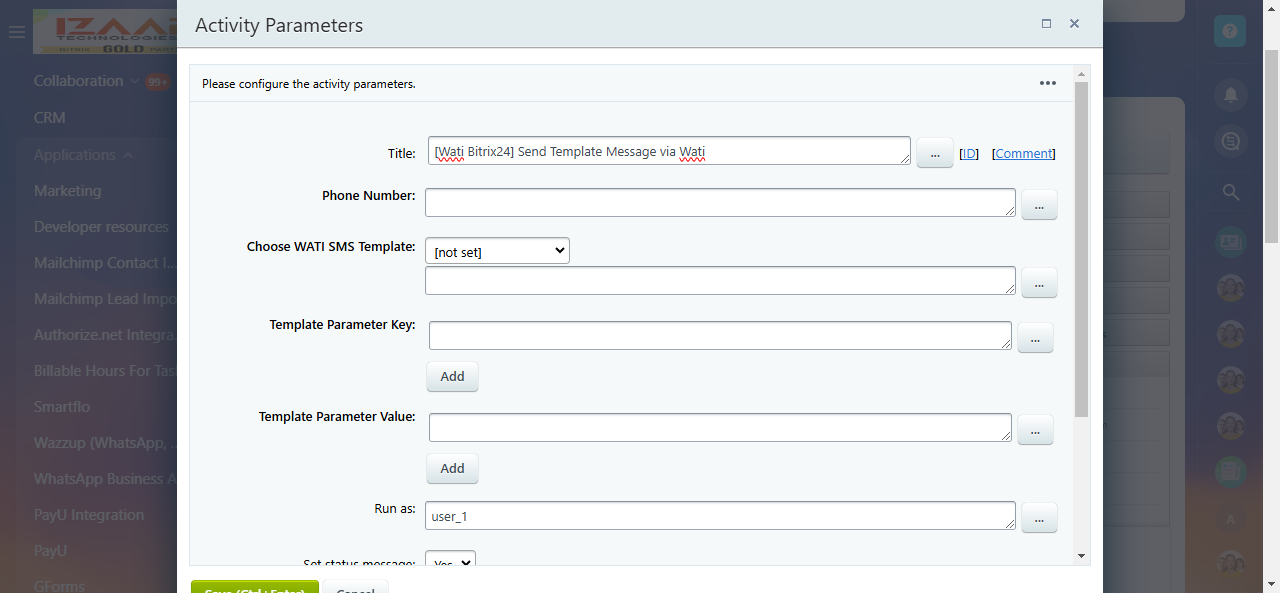
Task: Click the three-dots options icon in dialog header
Action: (x=1047, y=83)
